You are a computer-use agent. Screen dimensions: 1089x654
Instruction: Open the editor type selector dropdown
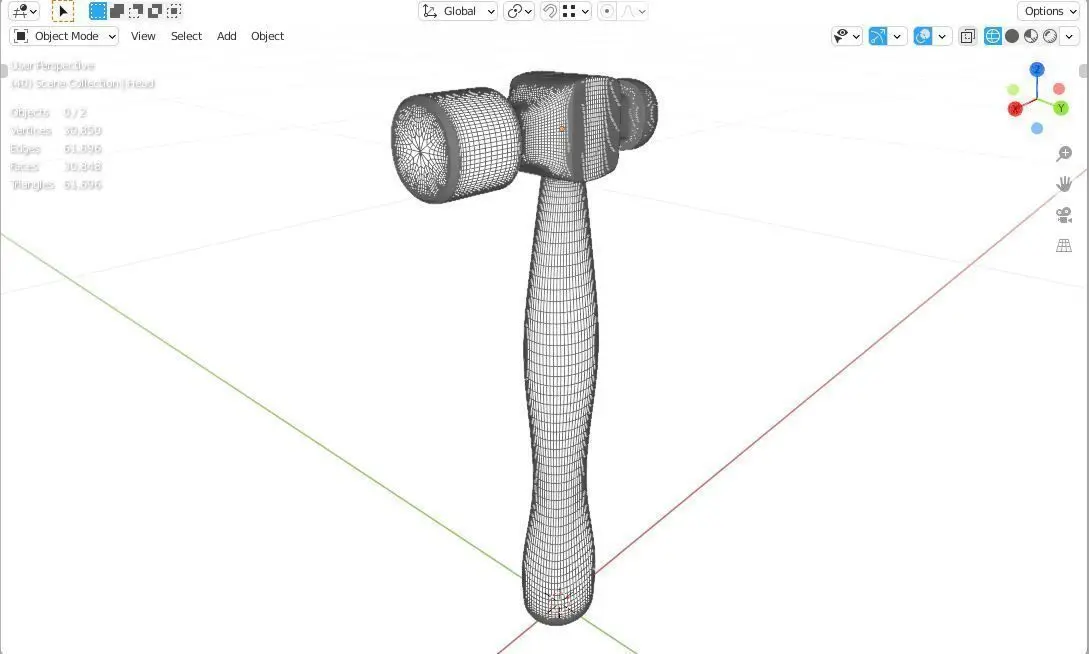coord(24,11)
